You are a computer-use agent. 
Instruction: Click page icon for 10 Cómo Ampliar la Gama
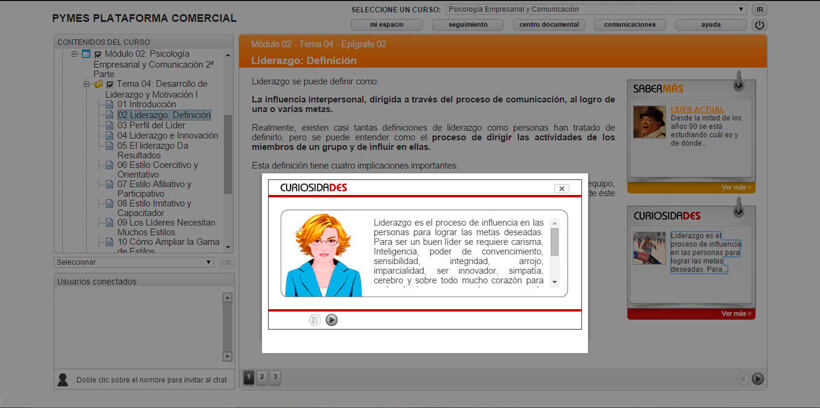(109, 242)
